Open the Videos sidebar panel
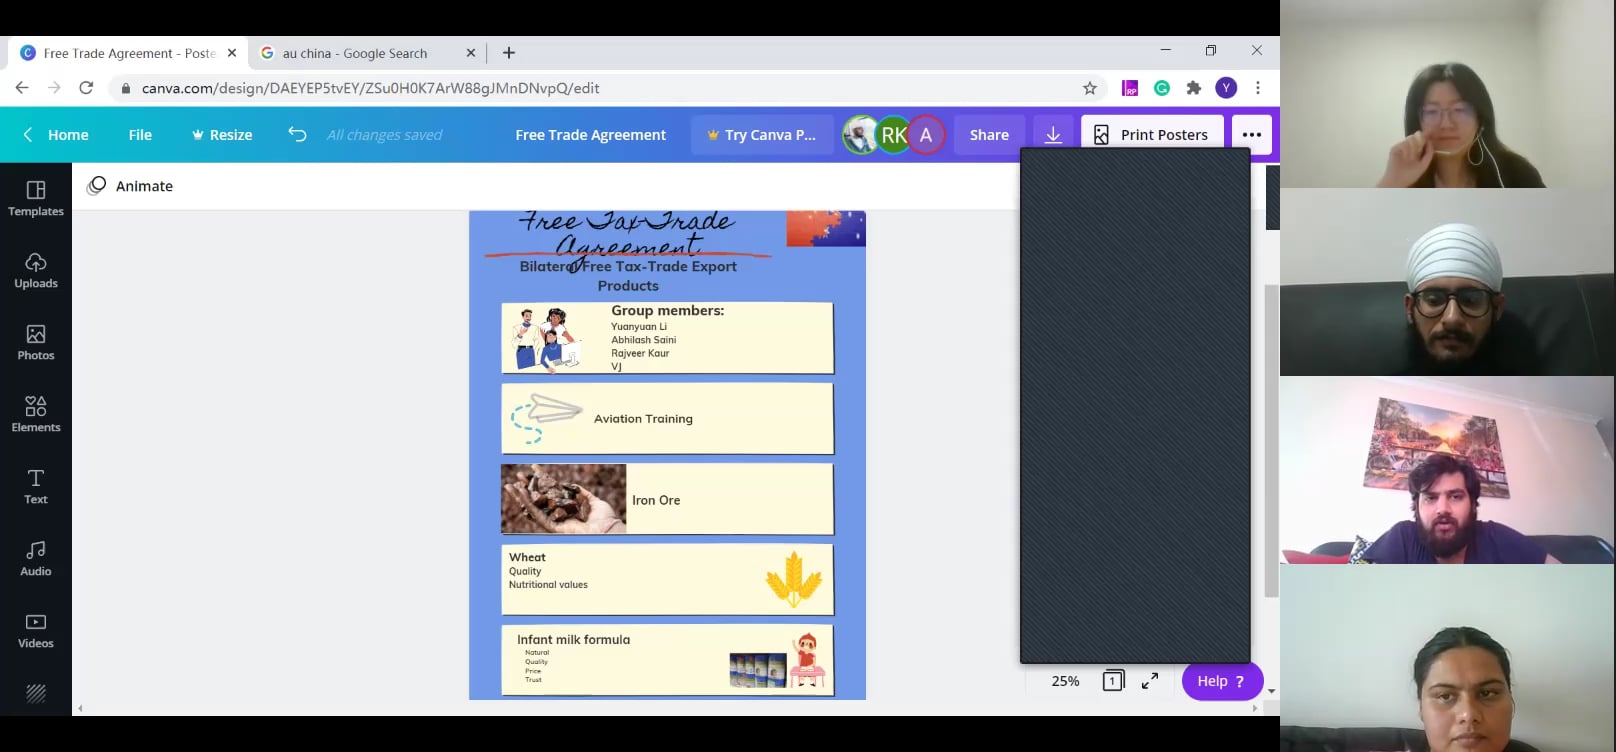 point(36,630)
